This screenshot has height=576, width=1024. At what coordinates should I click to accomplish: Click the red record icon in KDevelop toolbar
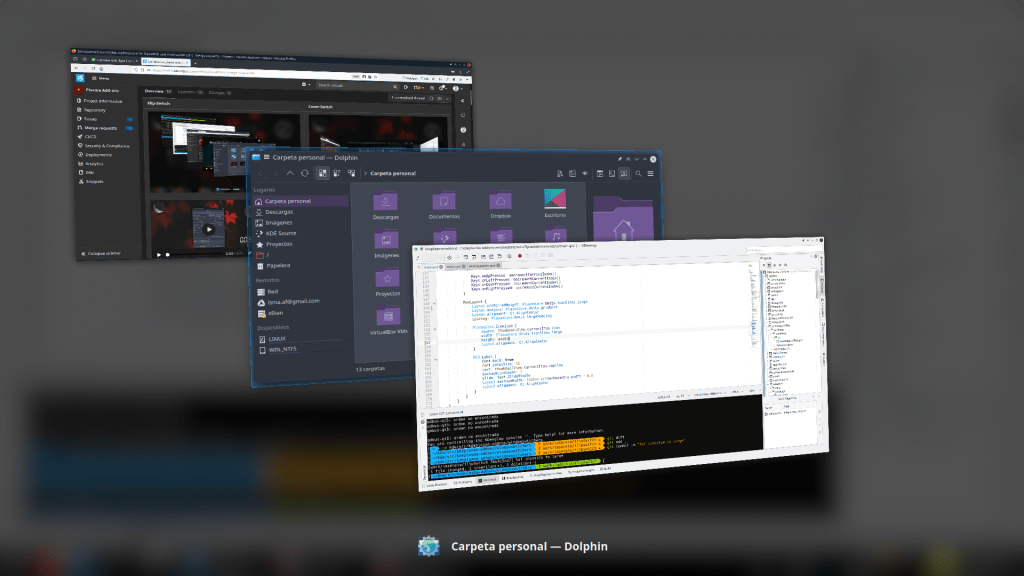coord(521,256)
